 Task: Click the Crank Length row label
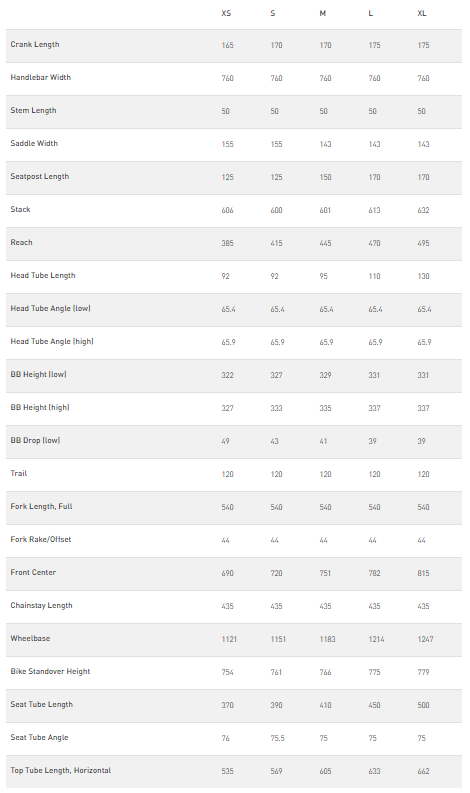tap(35, 45)
